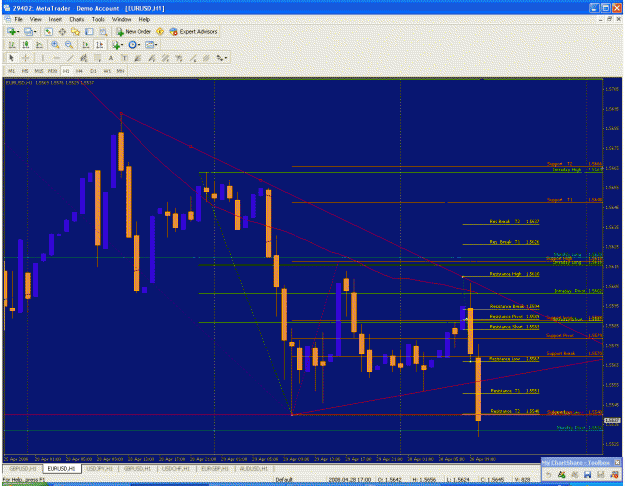Image resolution: width=625 pixels, height=486 pixels.
Task: Open the Insert menu
Action: click(55, 19)
